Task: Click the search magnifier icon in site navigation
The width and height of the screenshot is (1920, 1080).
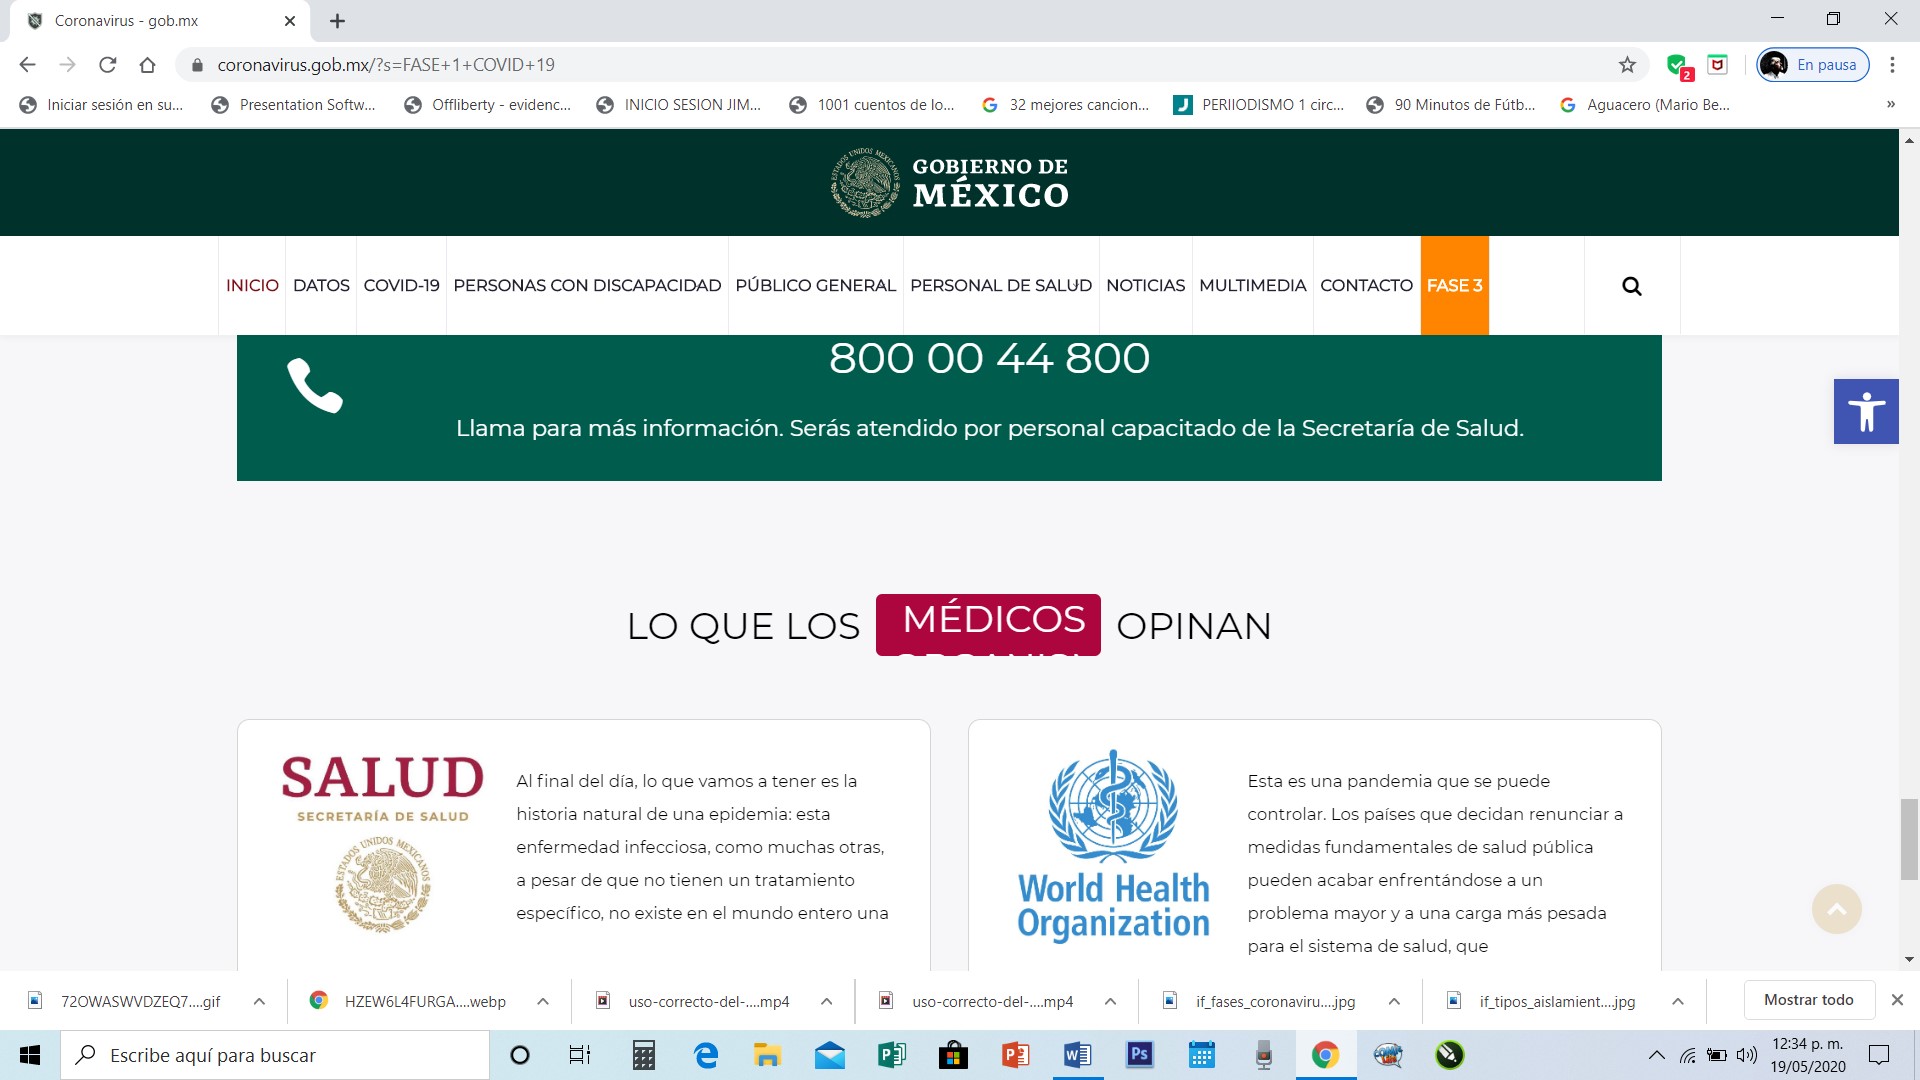Action: click(1631, 286)
